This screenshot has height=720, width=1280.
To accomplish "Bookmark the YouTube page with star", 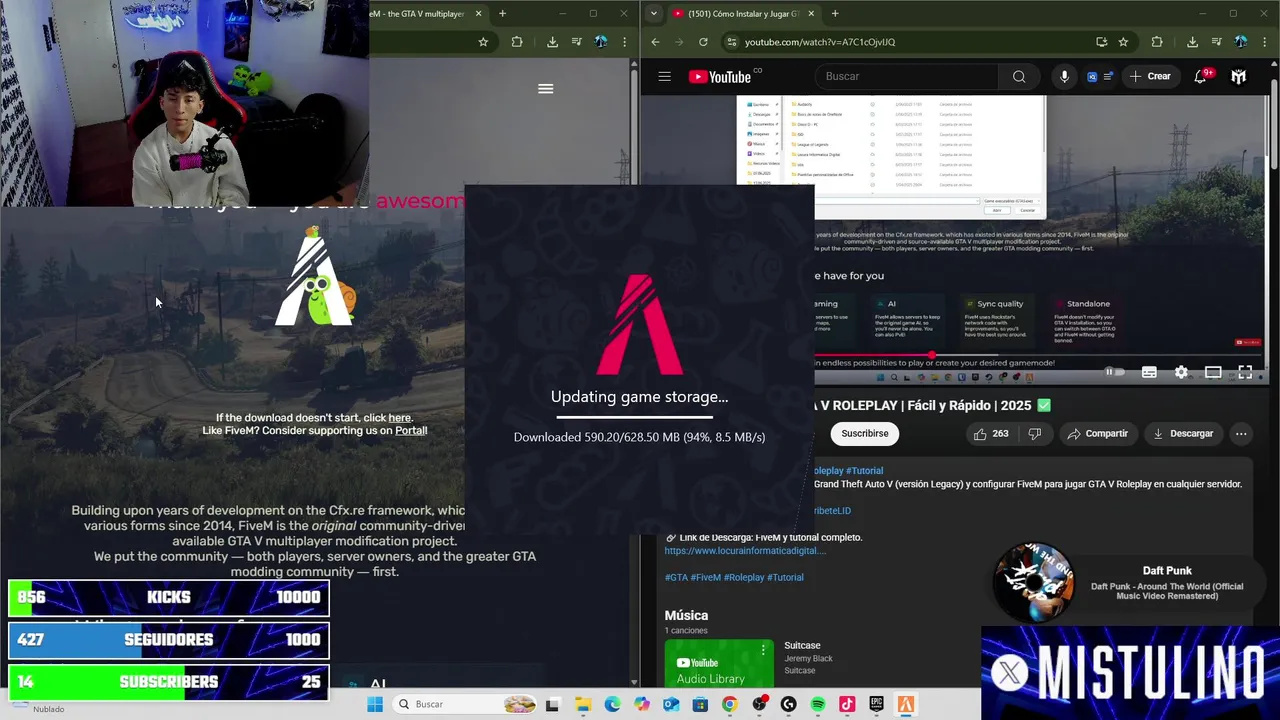I will click(1123, 42).
